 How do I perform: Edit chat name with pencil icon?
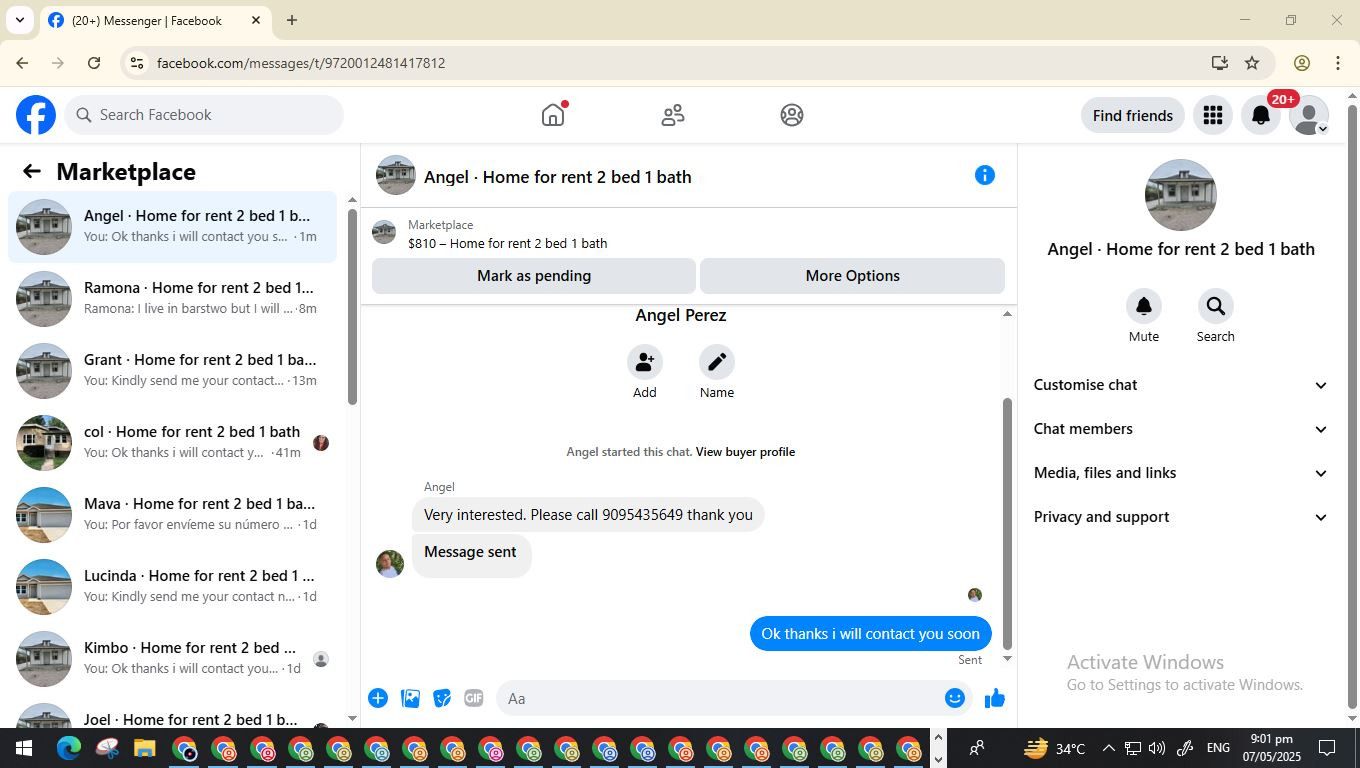coord(717,362)
